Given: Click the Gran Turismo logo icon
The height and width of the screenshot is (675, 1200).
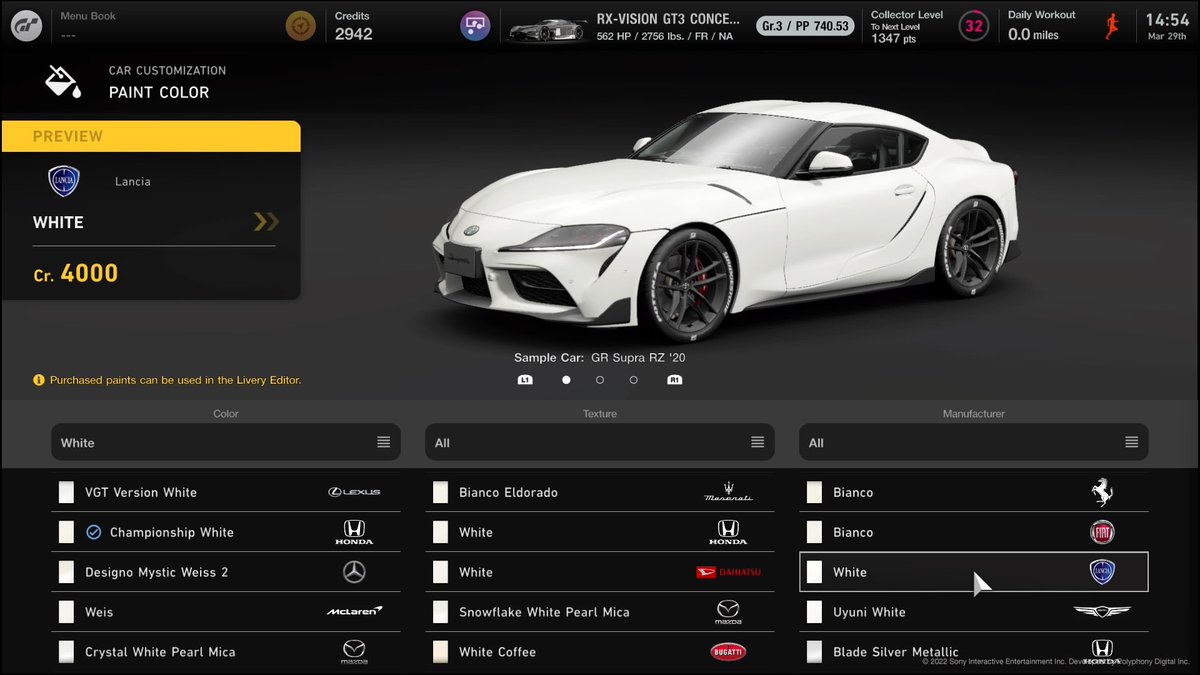Looking at the screenshot, I should 27,25.
